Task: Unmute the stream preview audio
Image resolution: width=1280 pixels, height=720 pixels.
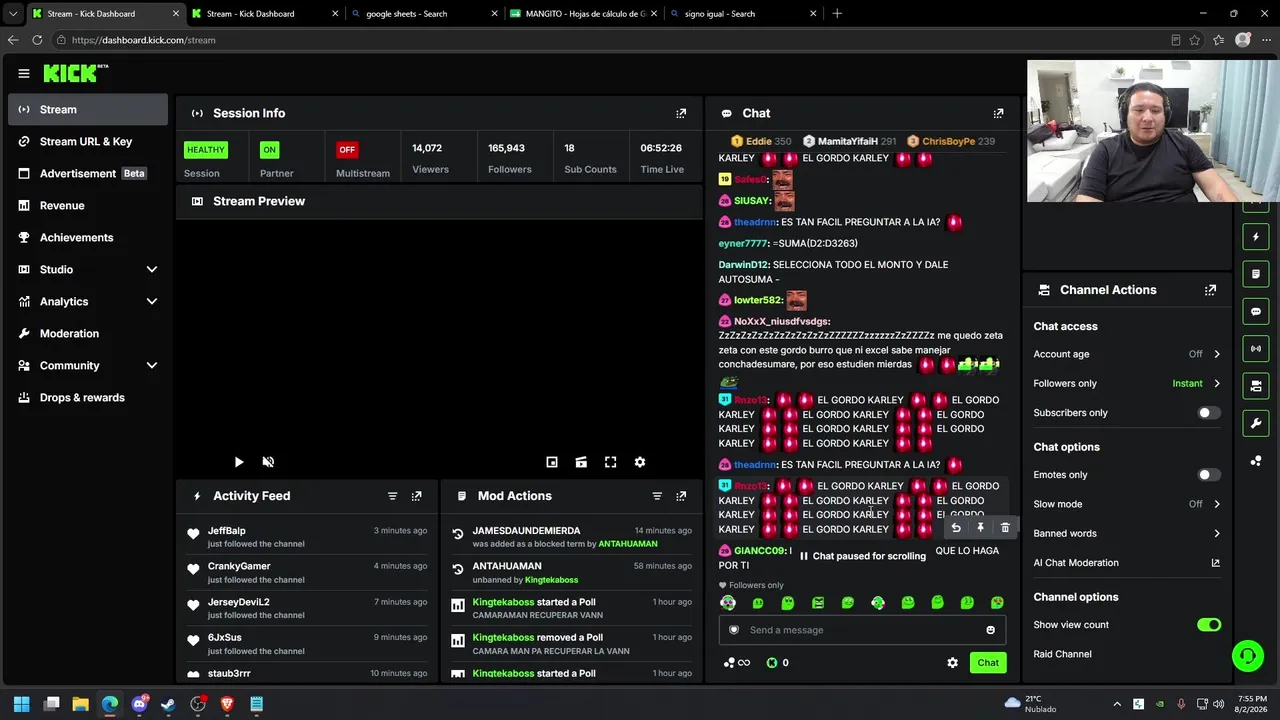Action: pos(268,462)
